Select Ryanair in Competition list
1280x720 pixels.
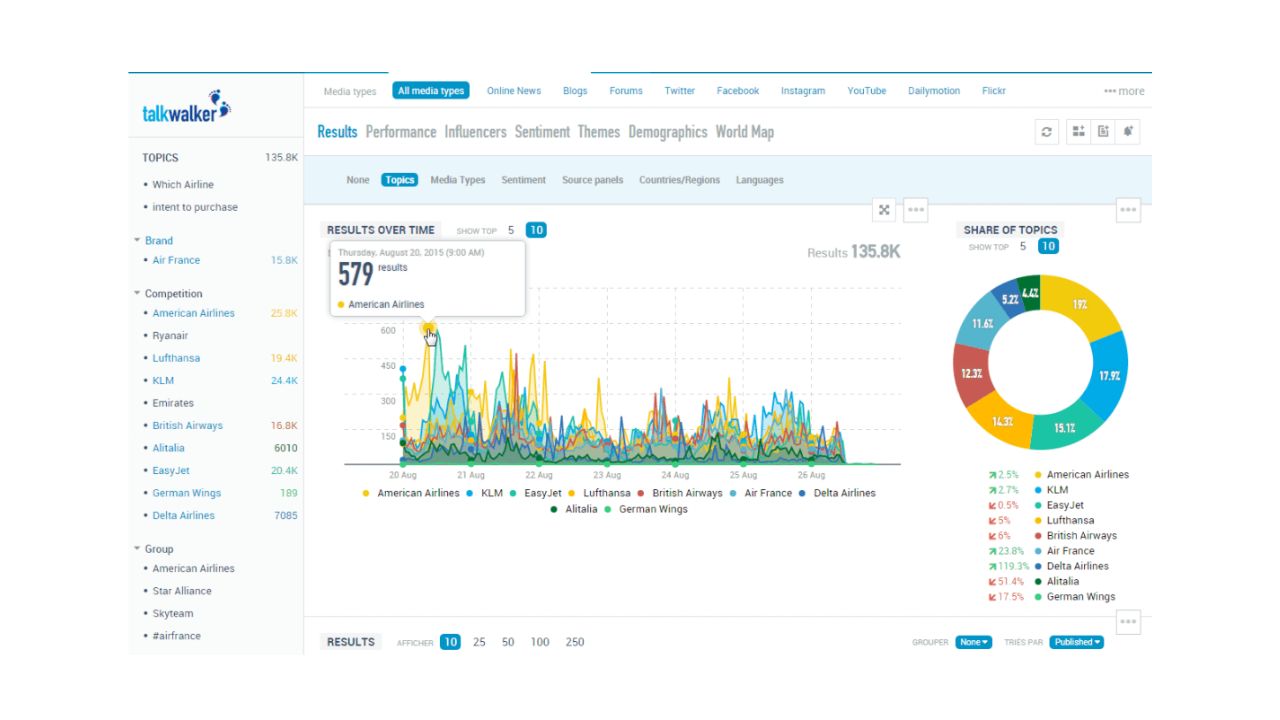[x=171, y=336]
